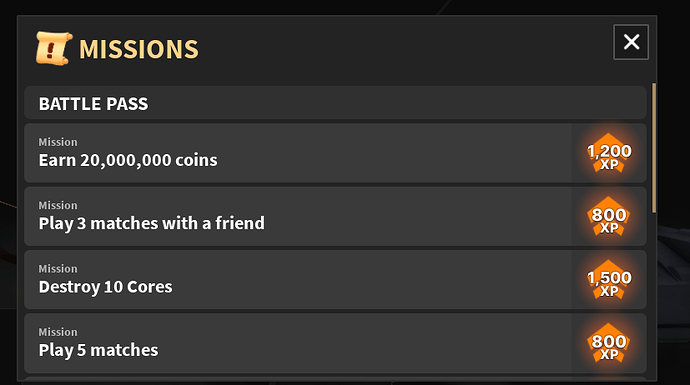Click partially visible mission row at bottom
The height and width of the screenshot is (385, 690).
(335, 379)
